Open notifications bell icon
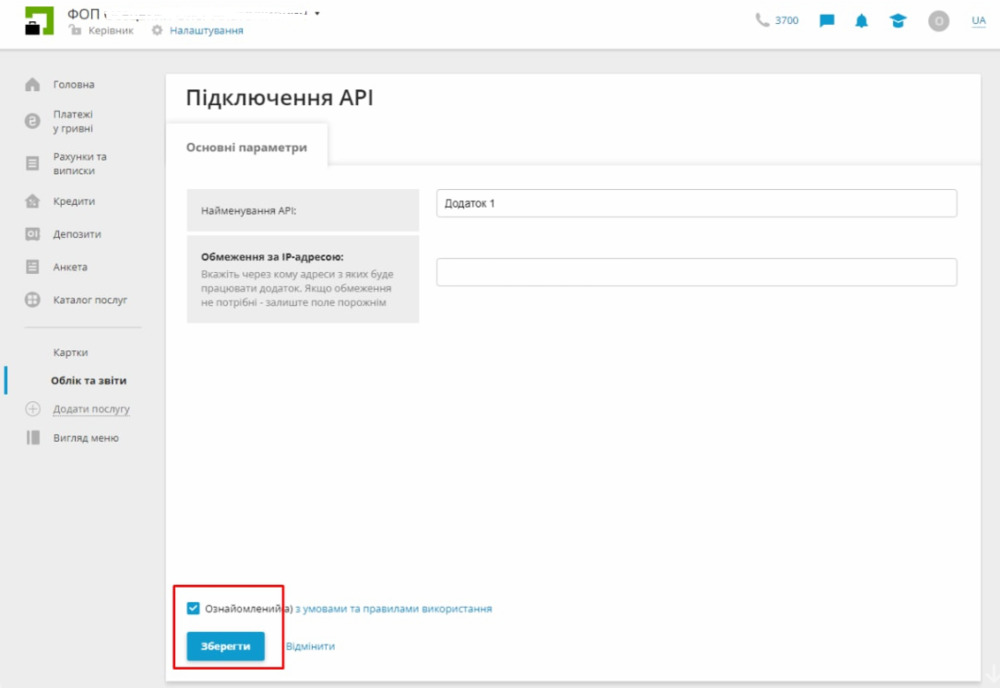This screenshot has height=688, width=1000. click(861, 21)
